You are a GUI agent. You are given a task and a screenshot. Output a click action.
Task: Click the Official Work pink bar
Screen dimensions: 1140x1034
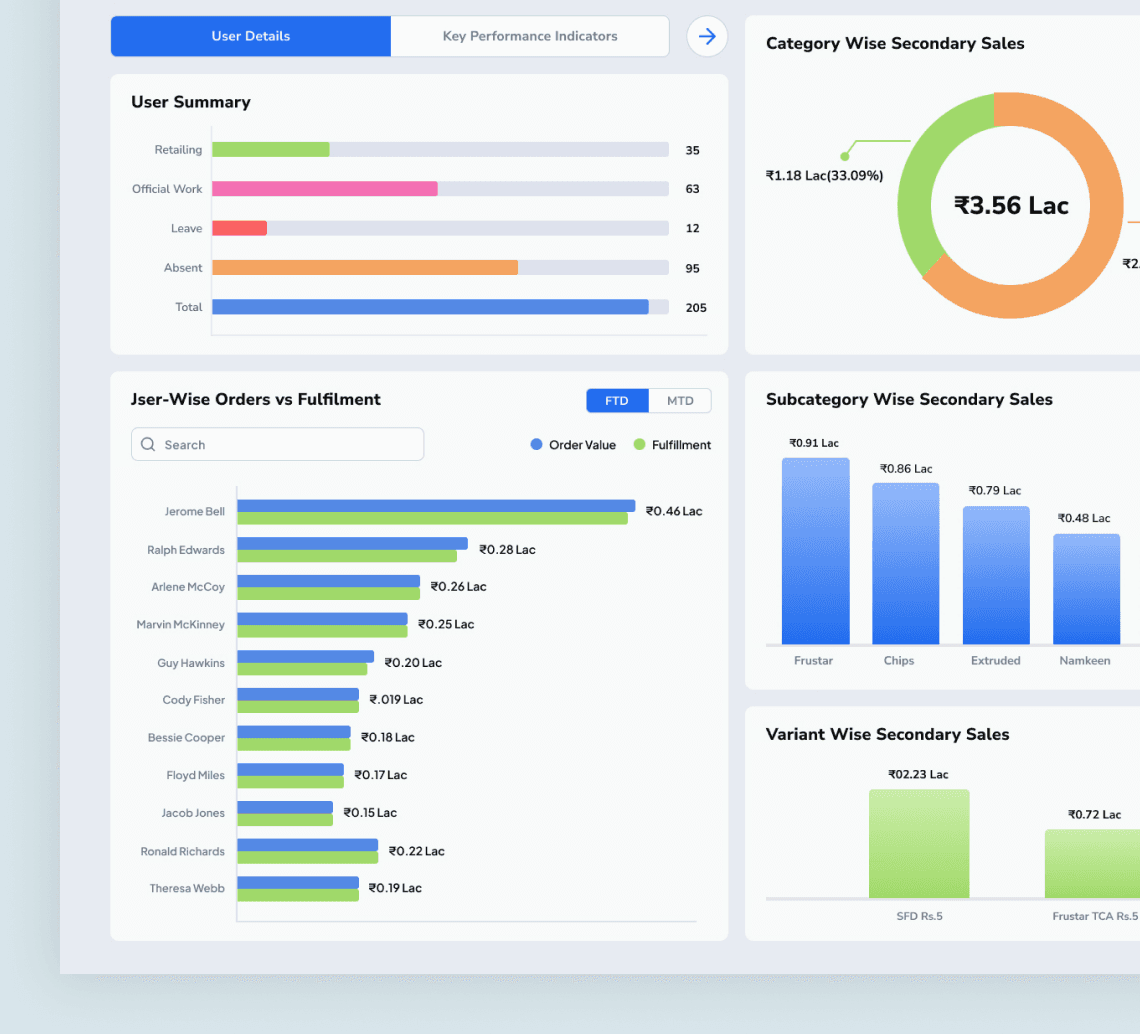point(325,189)
